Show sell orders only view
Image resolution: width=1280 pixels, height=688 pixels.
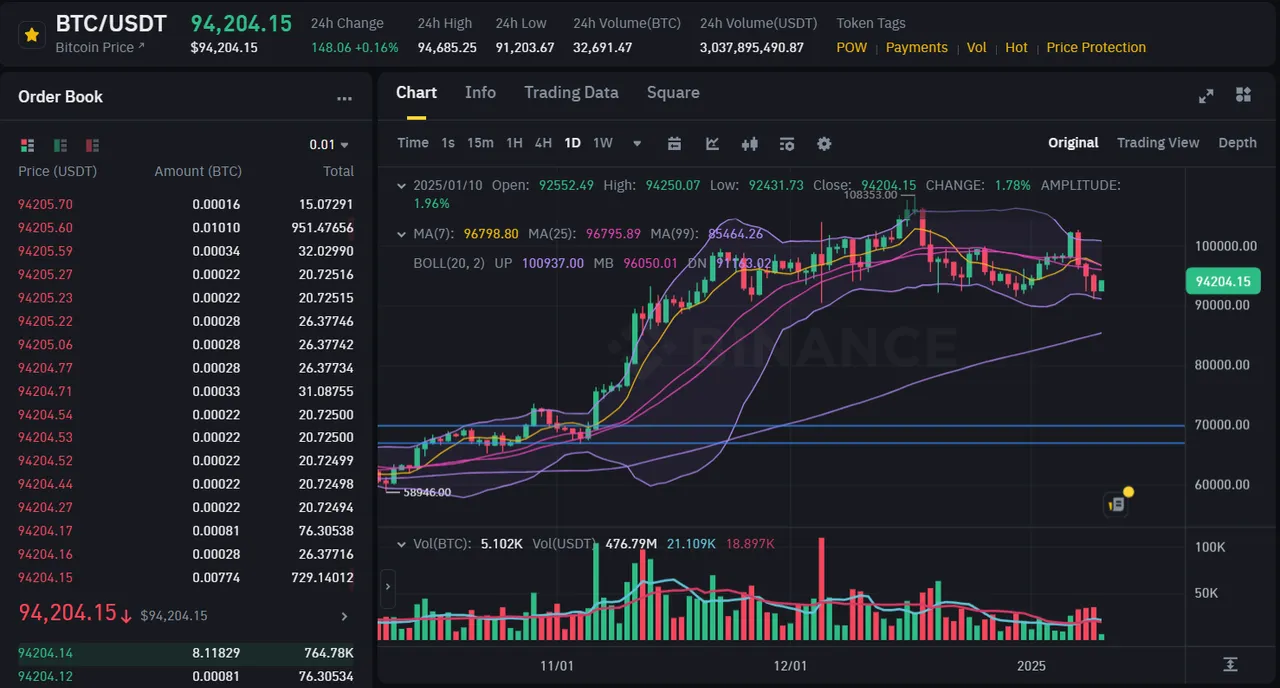click(93, 145)
